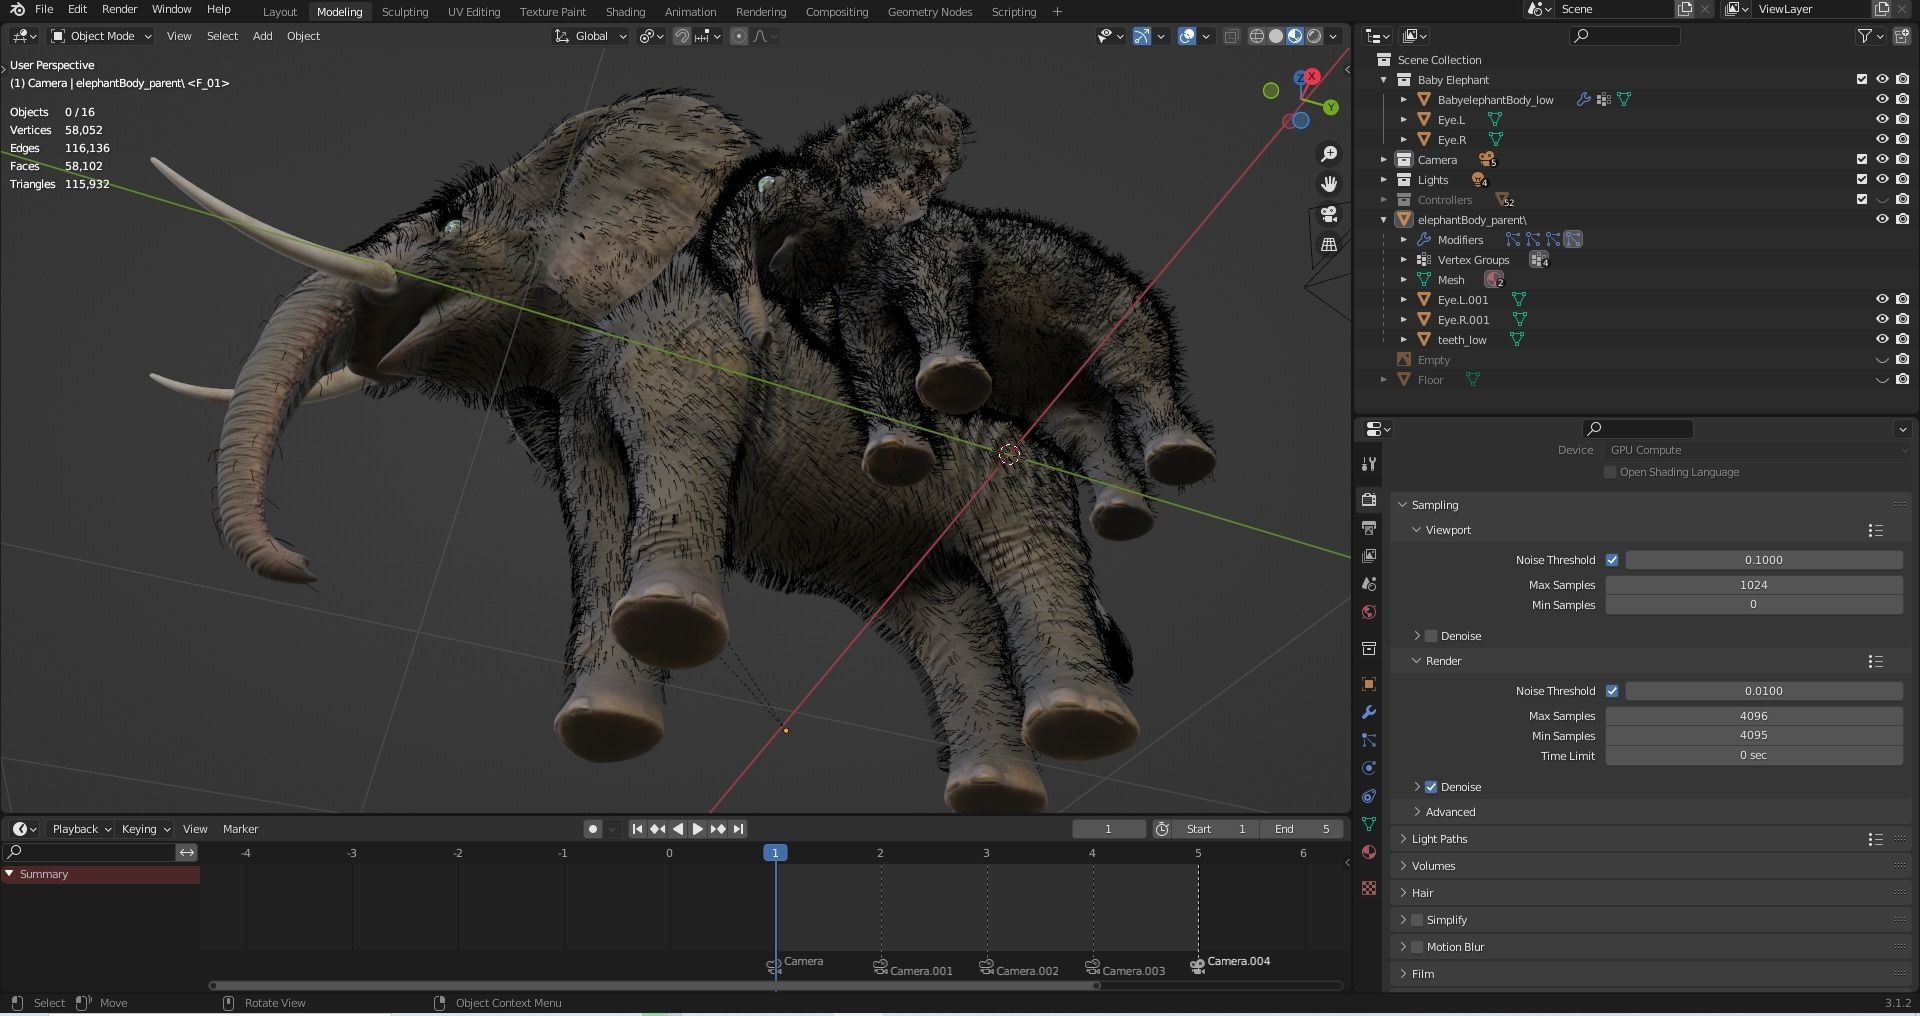Hide teeth_low object in viewport
Viewport: 1920px width, 1016px height.
click(1882, 340)
